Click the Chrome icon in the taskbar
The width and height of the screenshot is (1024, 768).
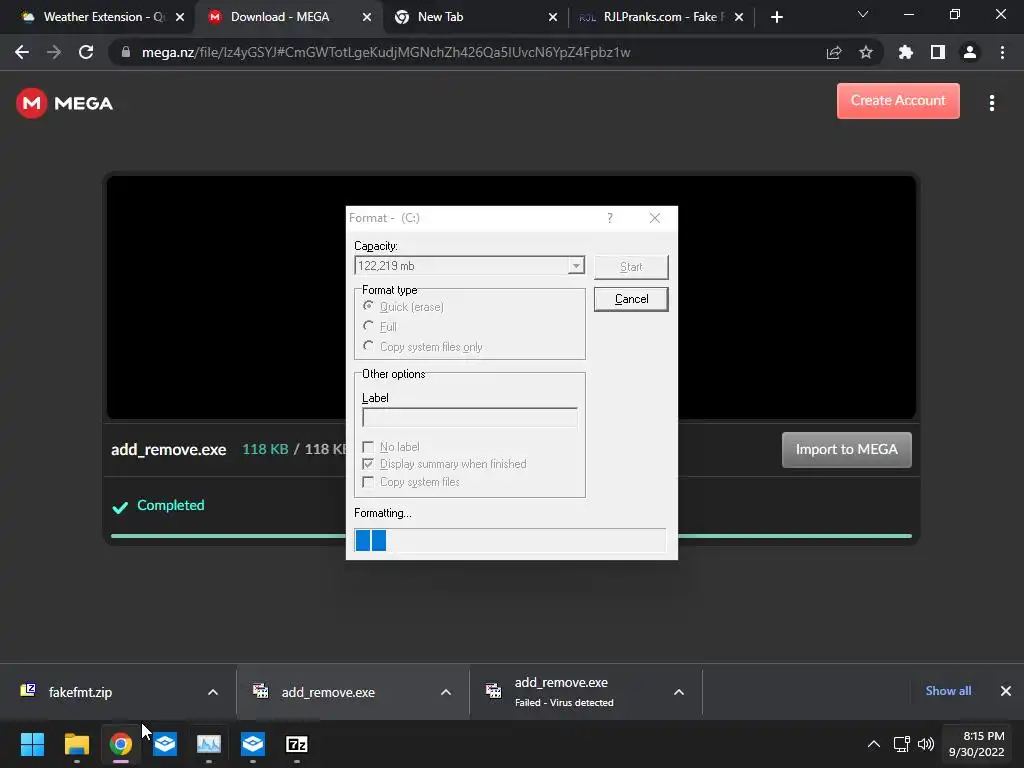[x=121, y=744]
